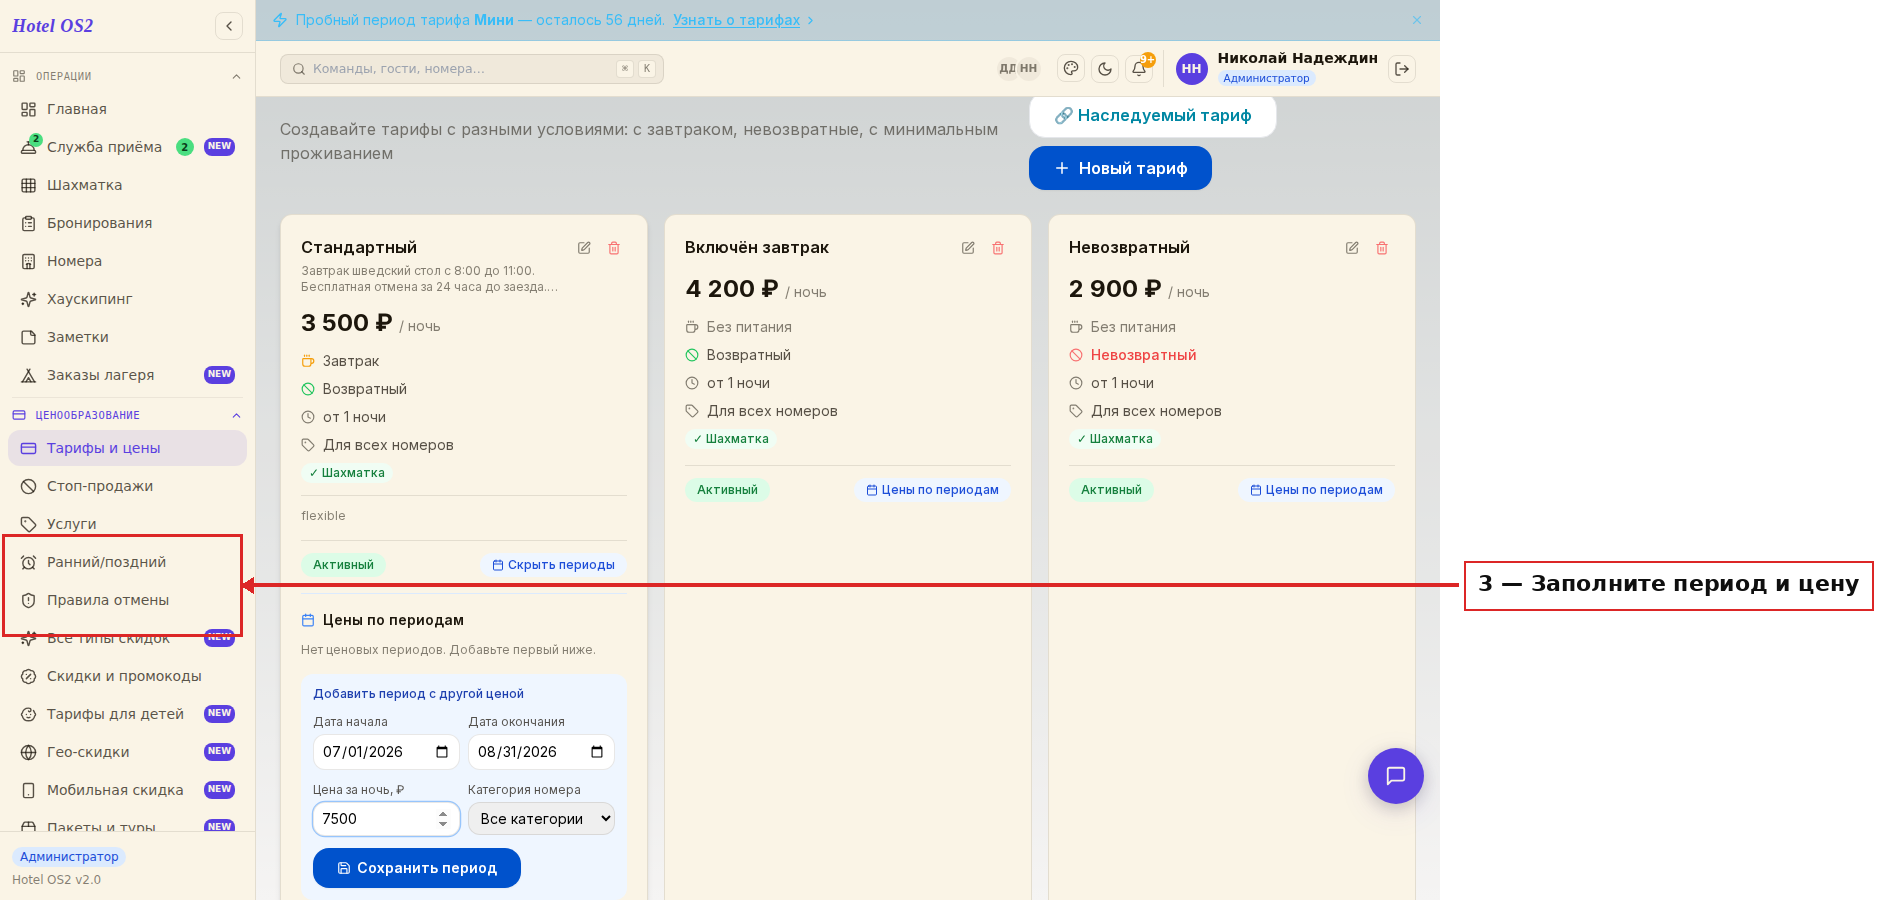The height and width of the screenshot is (900, 1897).
Task: Hide periods via Скрыть периоды
Action: (x=554, y=565)
